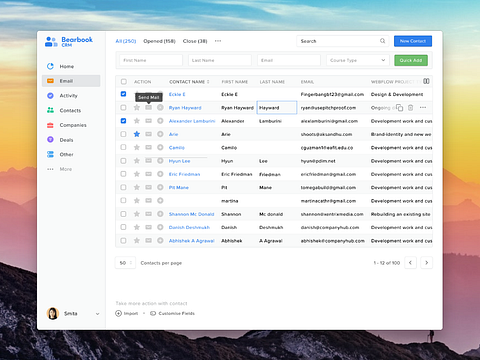Click the New Contact button
The width and height of the screenshot is (480, 360).
click(x=413, y=41)
